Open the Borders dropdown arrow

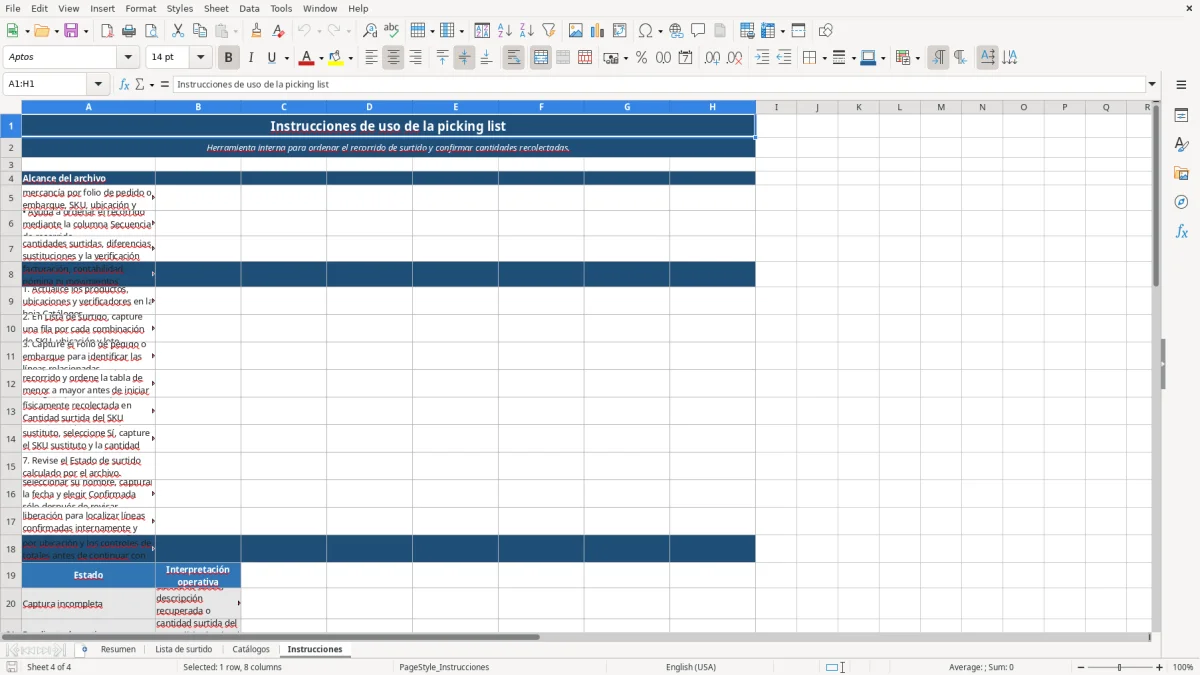(x=823, y=58)
